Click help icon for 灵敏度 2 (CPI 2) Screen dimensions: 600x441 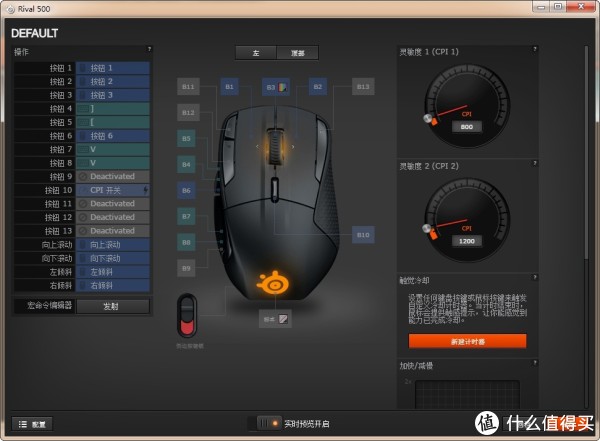pyautogui.click(x=535, y=163)
